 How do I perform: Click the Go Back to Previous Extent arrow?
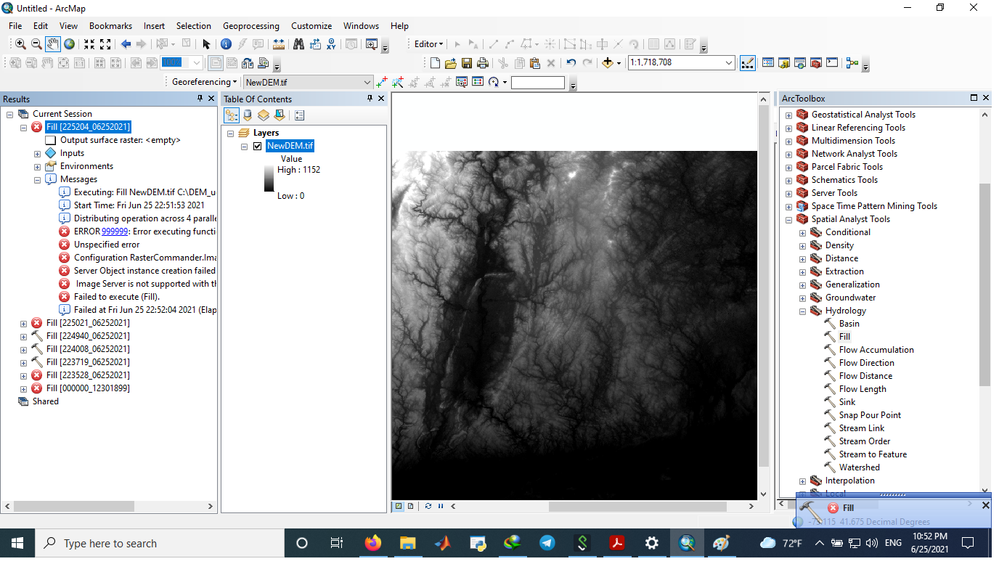pyautogui.click(x=126, y=44)
